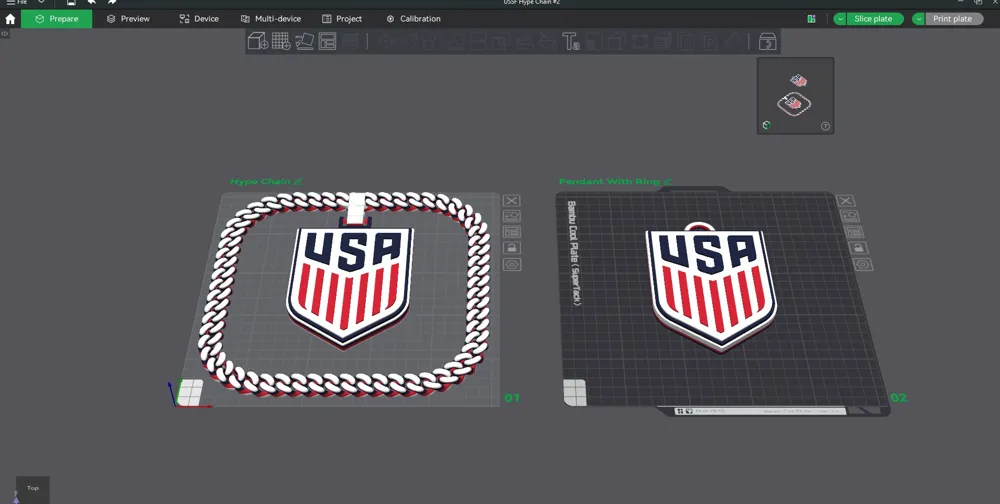
Task: Remove the Hype Chain plate
Action: coord(511,201)
